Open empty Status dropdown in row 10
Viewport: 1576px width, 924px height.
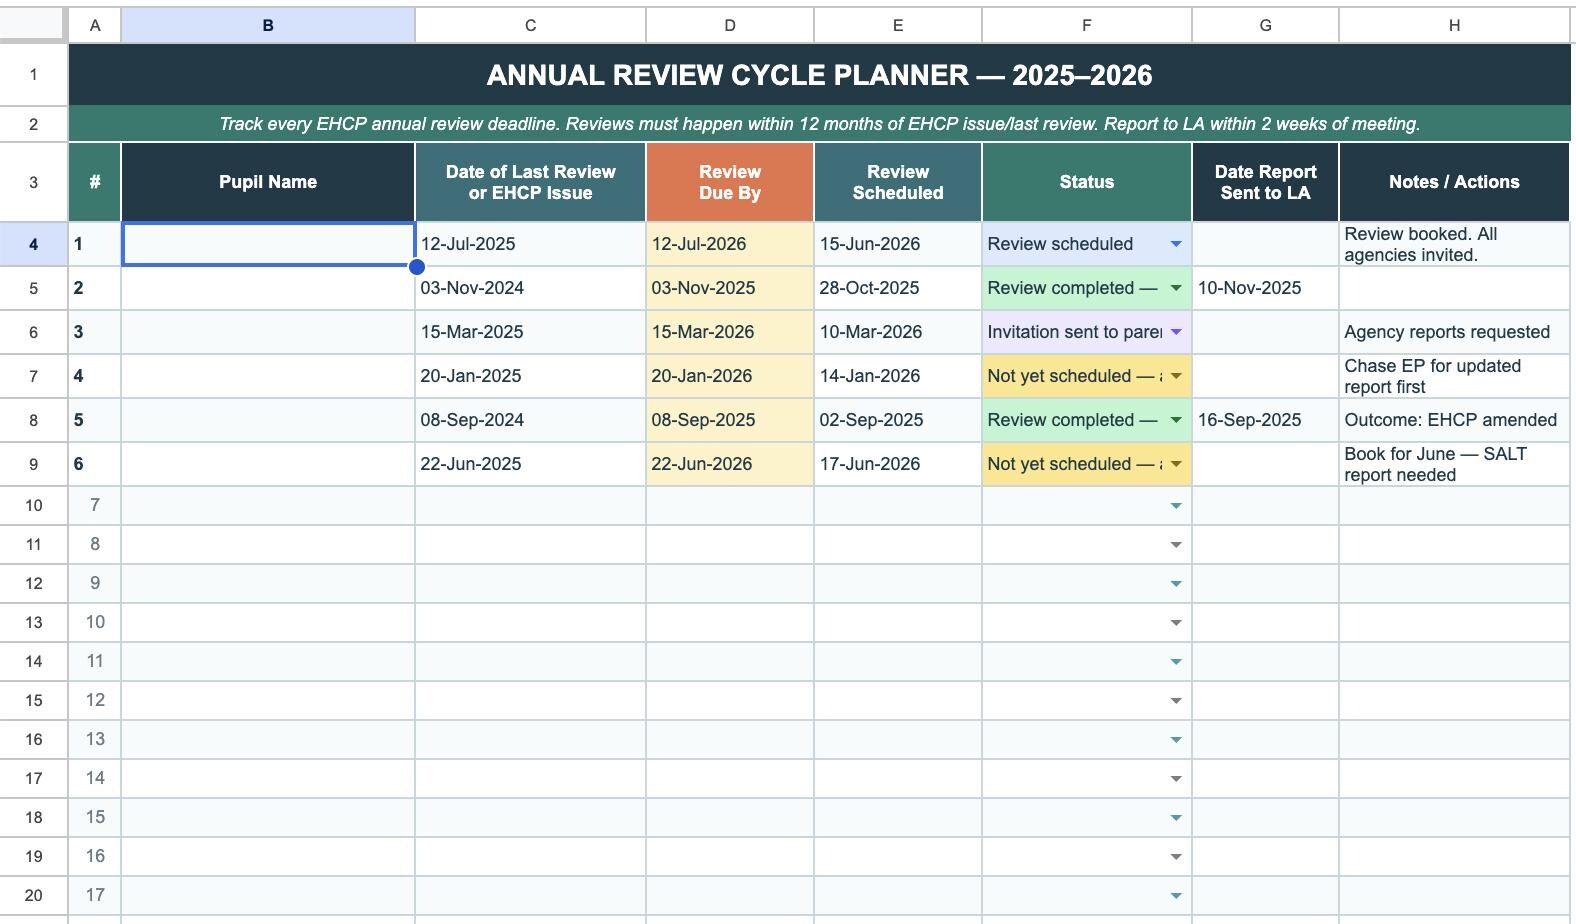[1176, 506]
